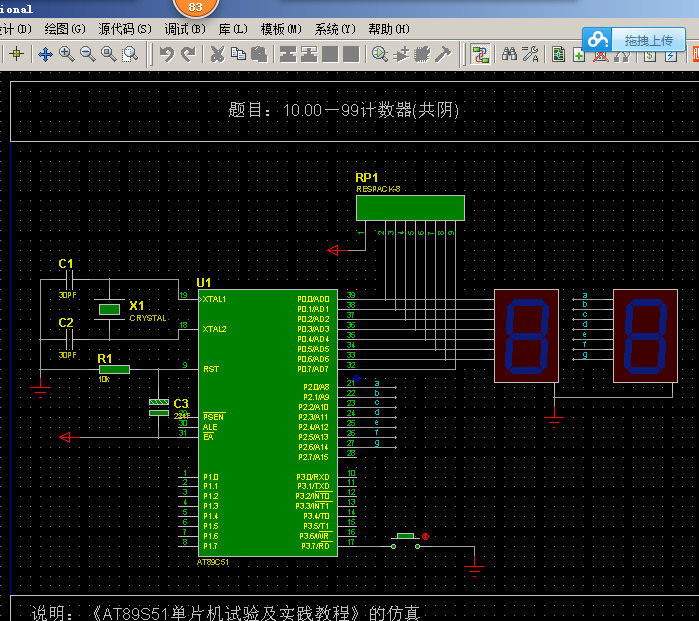The width and height of the screenshot is (699, 621).
Task: Click the block rotate icon
Action: [330, 54]
